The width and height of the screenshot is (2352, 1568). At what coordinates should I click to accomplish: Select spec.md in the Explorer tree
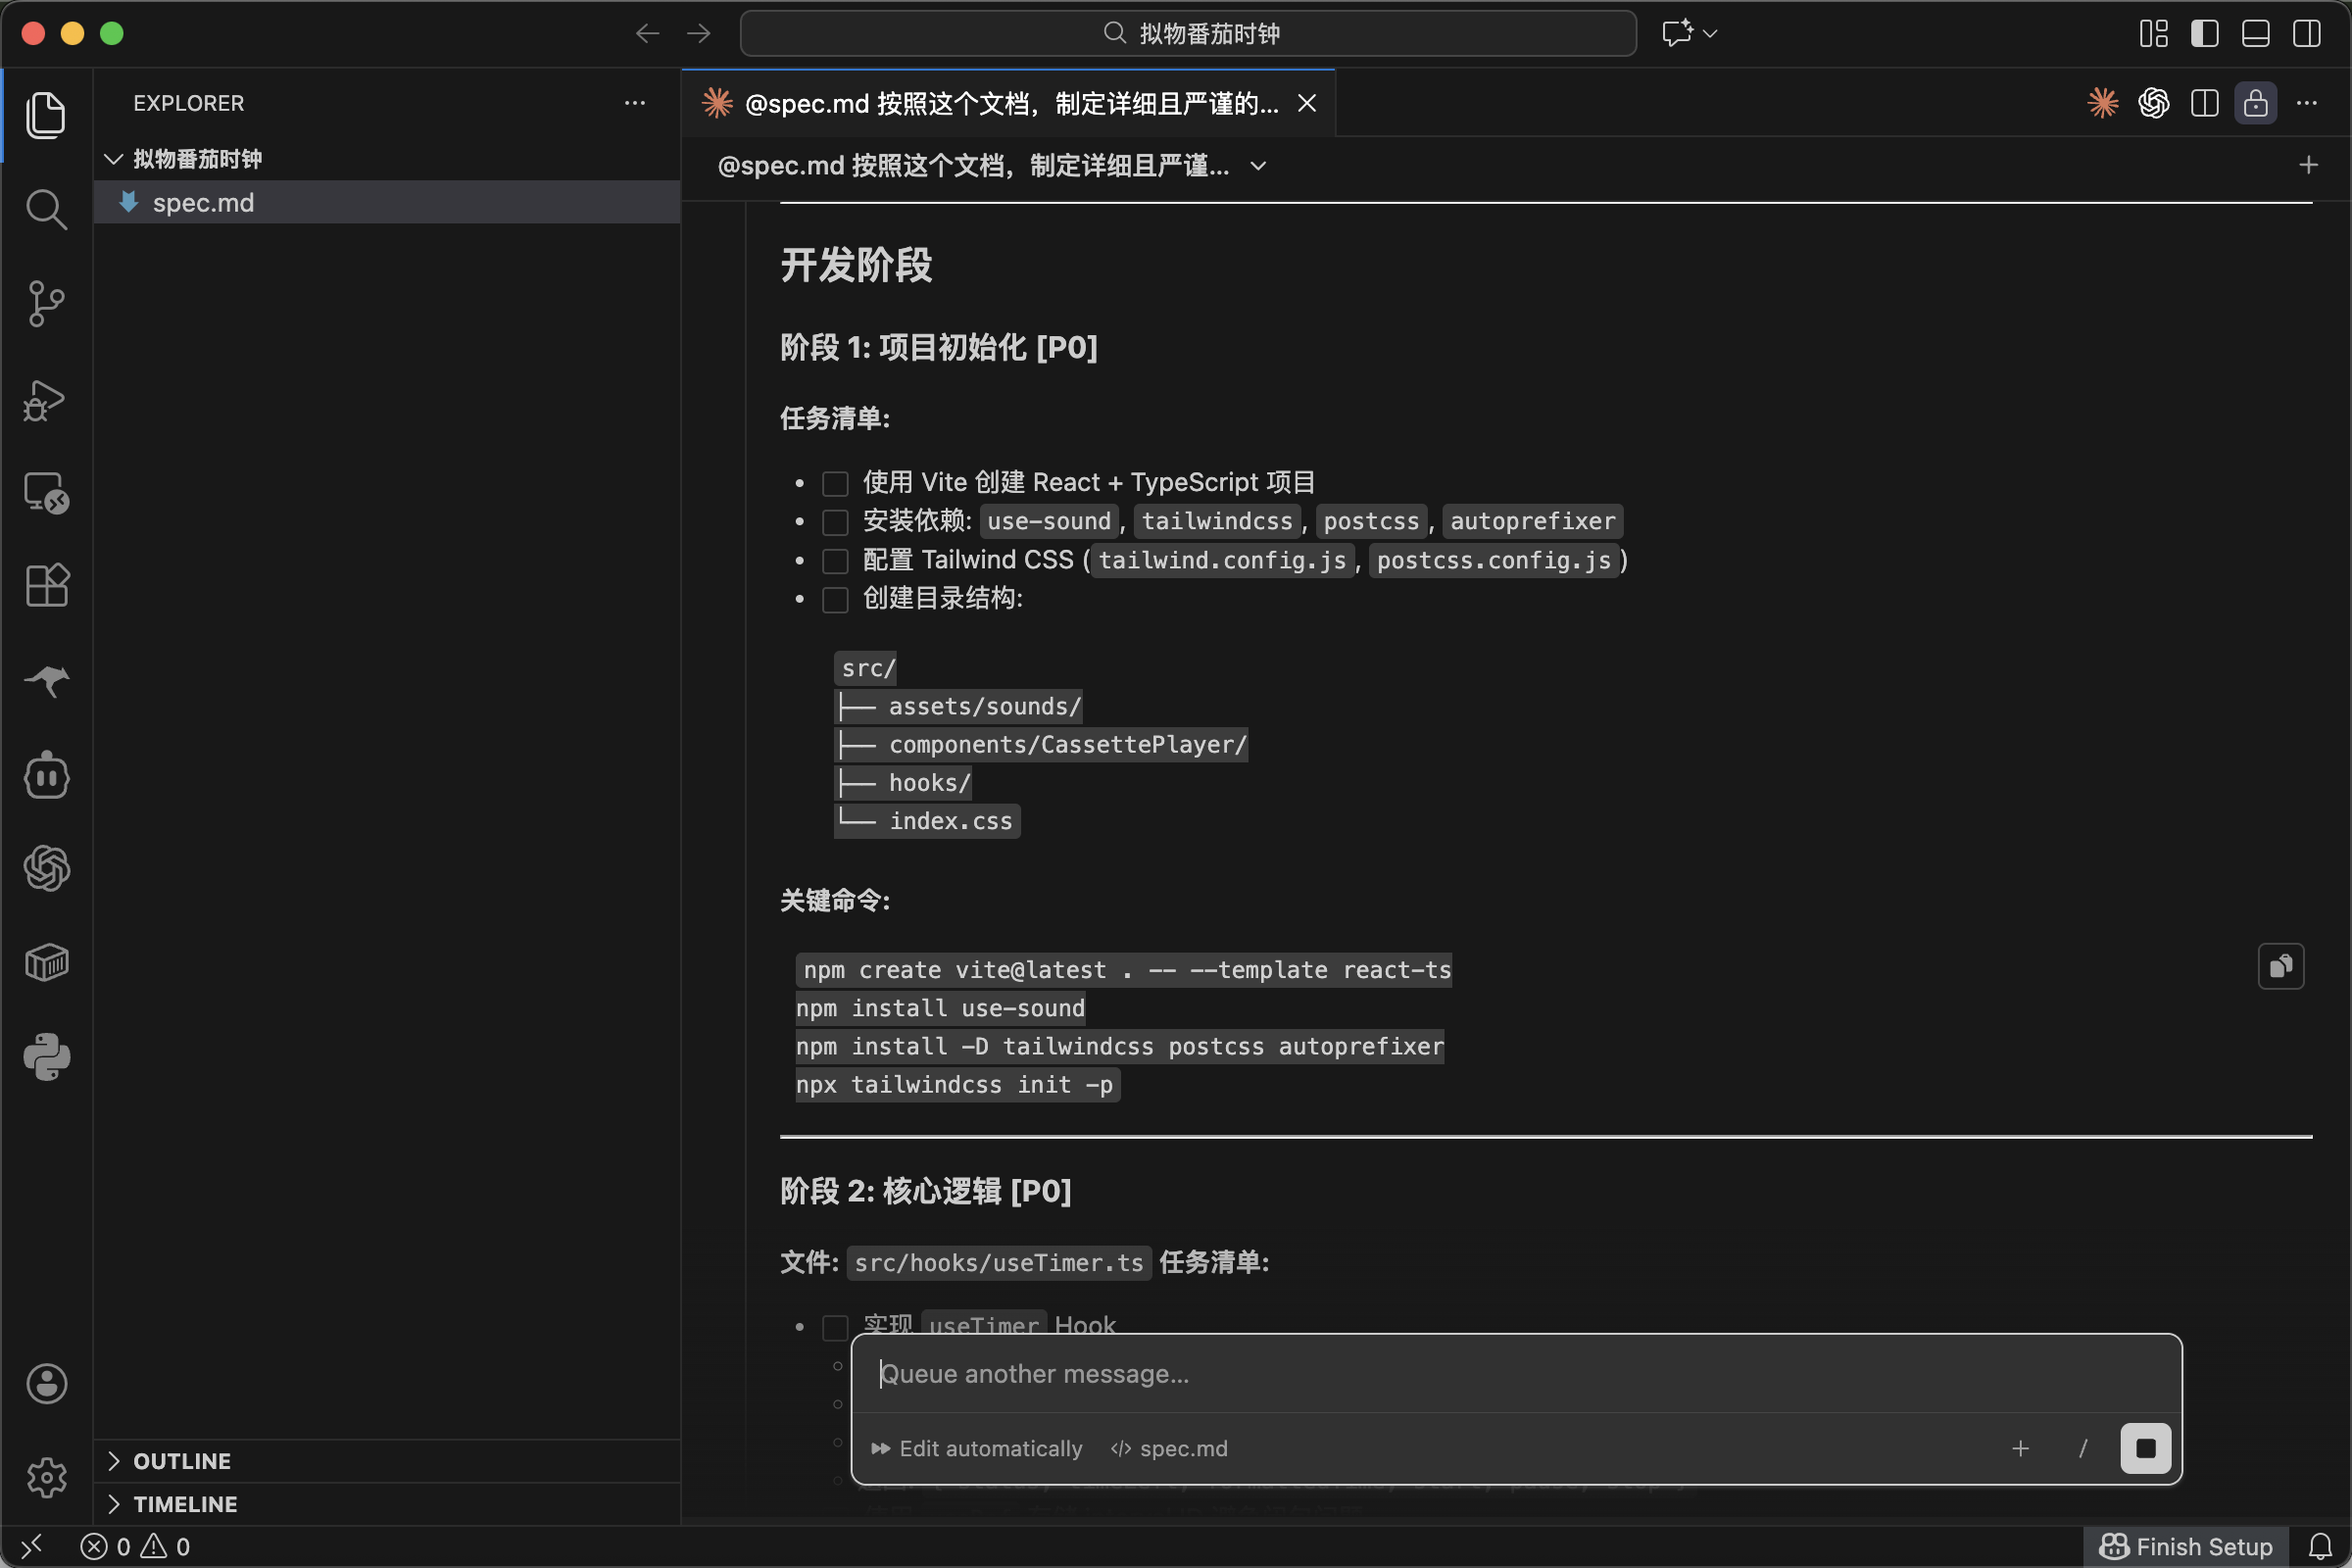(x=388, y=202)
